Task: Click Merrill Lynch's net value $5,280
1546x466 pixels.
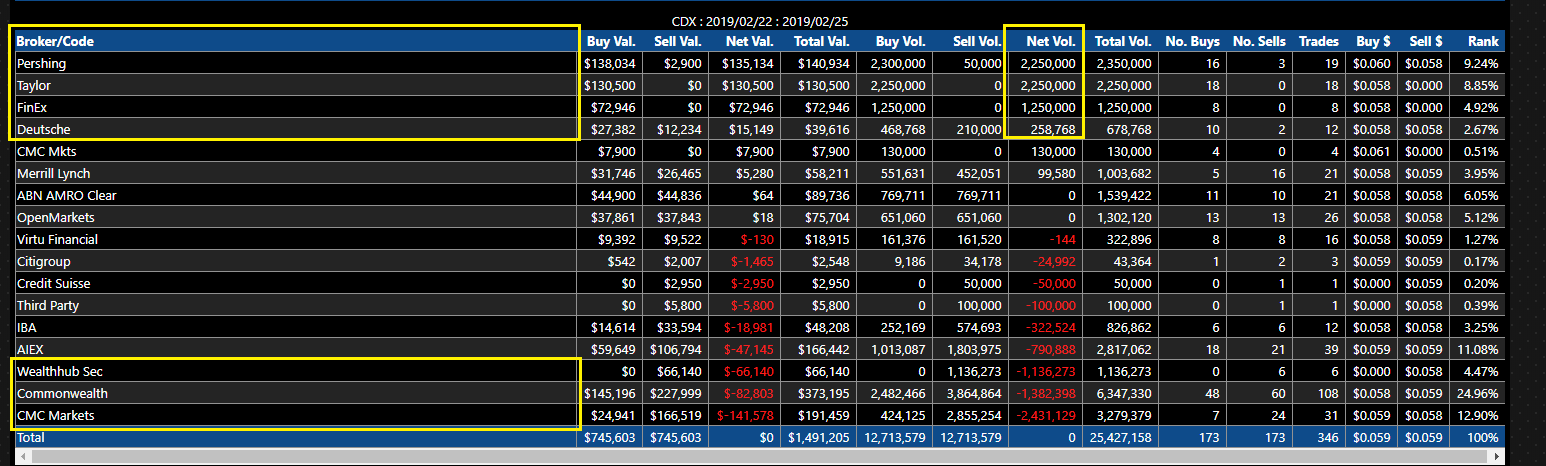Action: click(754, 173)
